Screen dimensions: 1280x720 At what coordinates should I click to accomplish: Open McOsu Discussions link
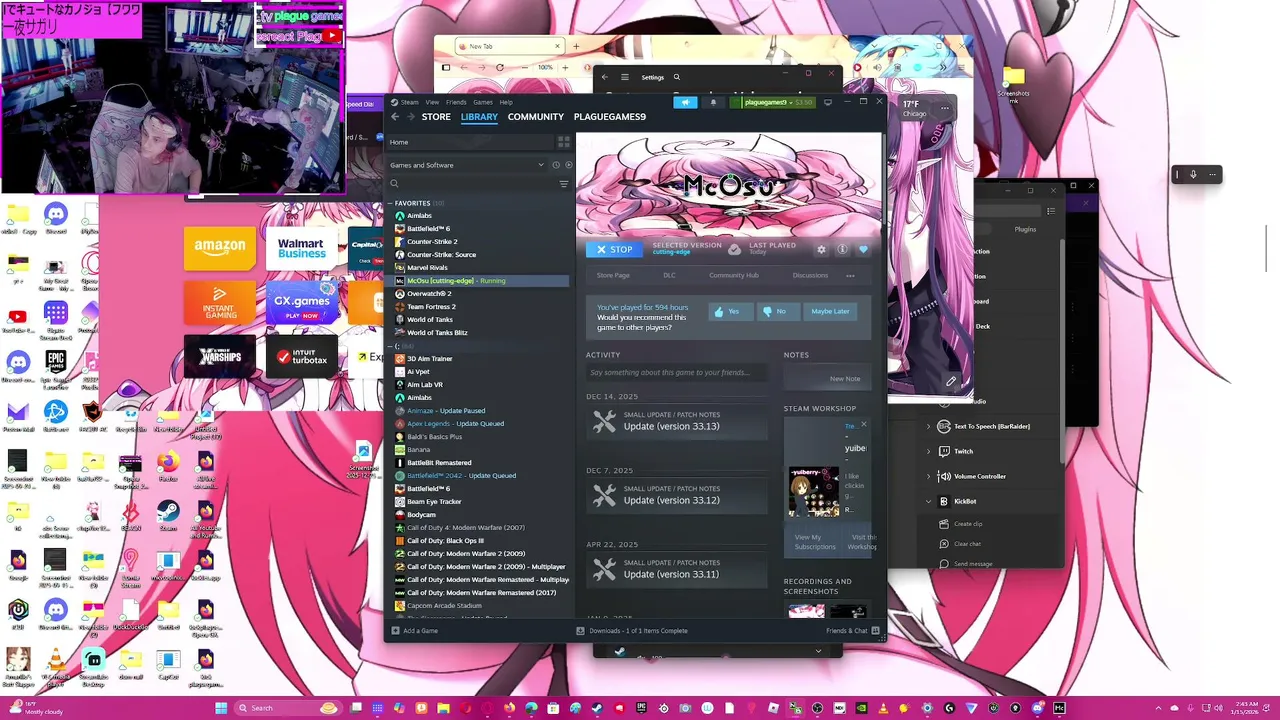(x=810, y=276)
